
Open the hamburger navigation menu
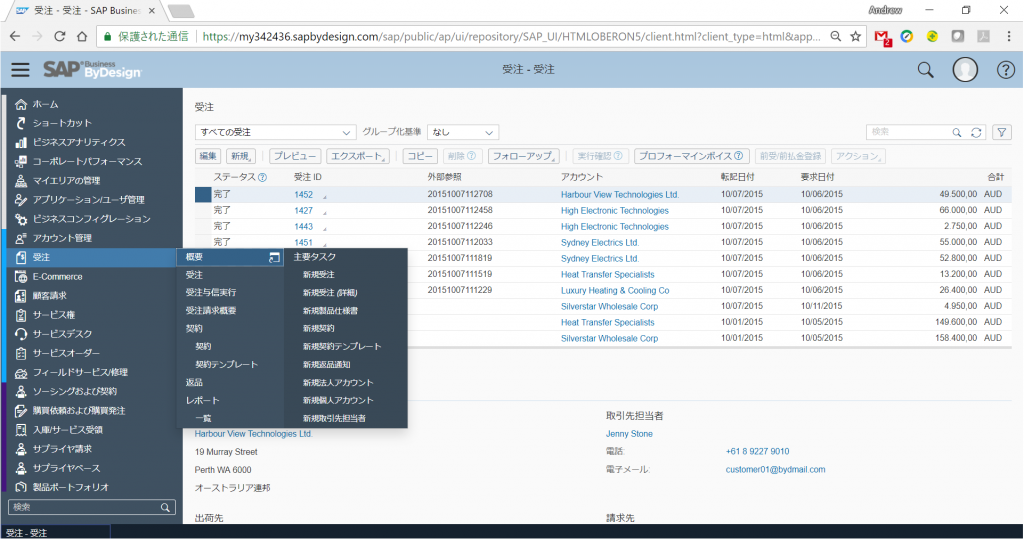tap(20, 69)
